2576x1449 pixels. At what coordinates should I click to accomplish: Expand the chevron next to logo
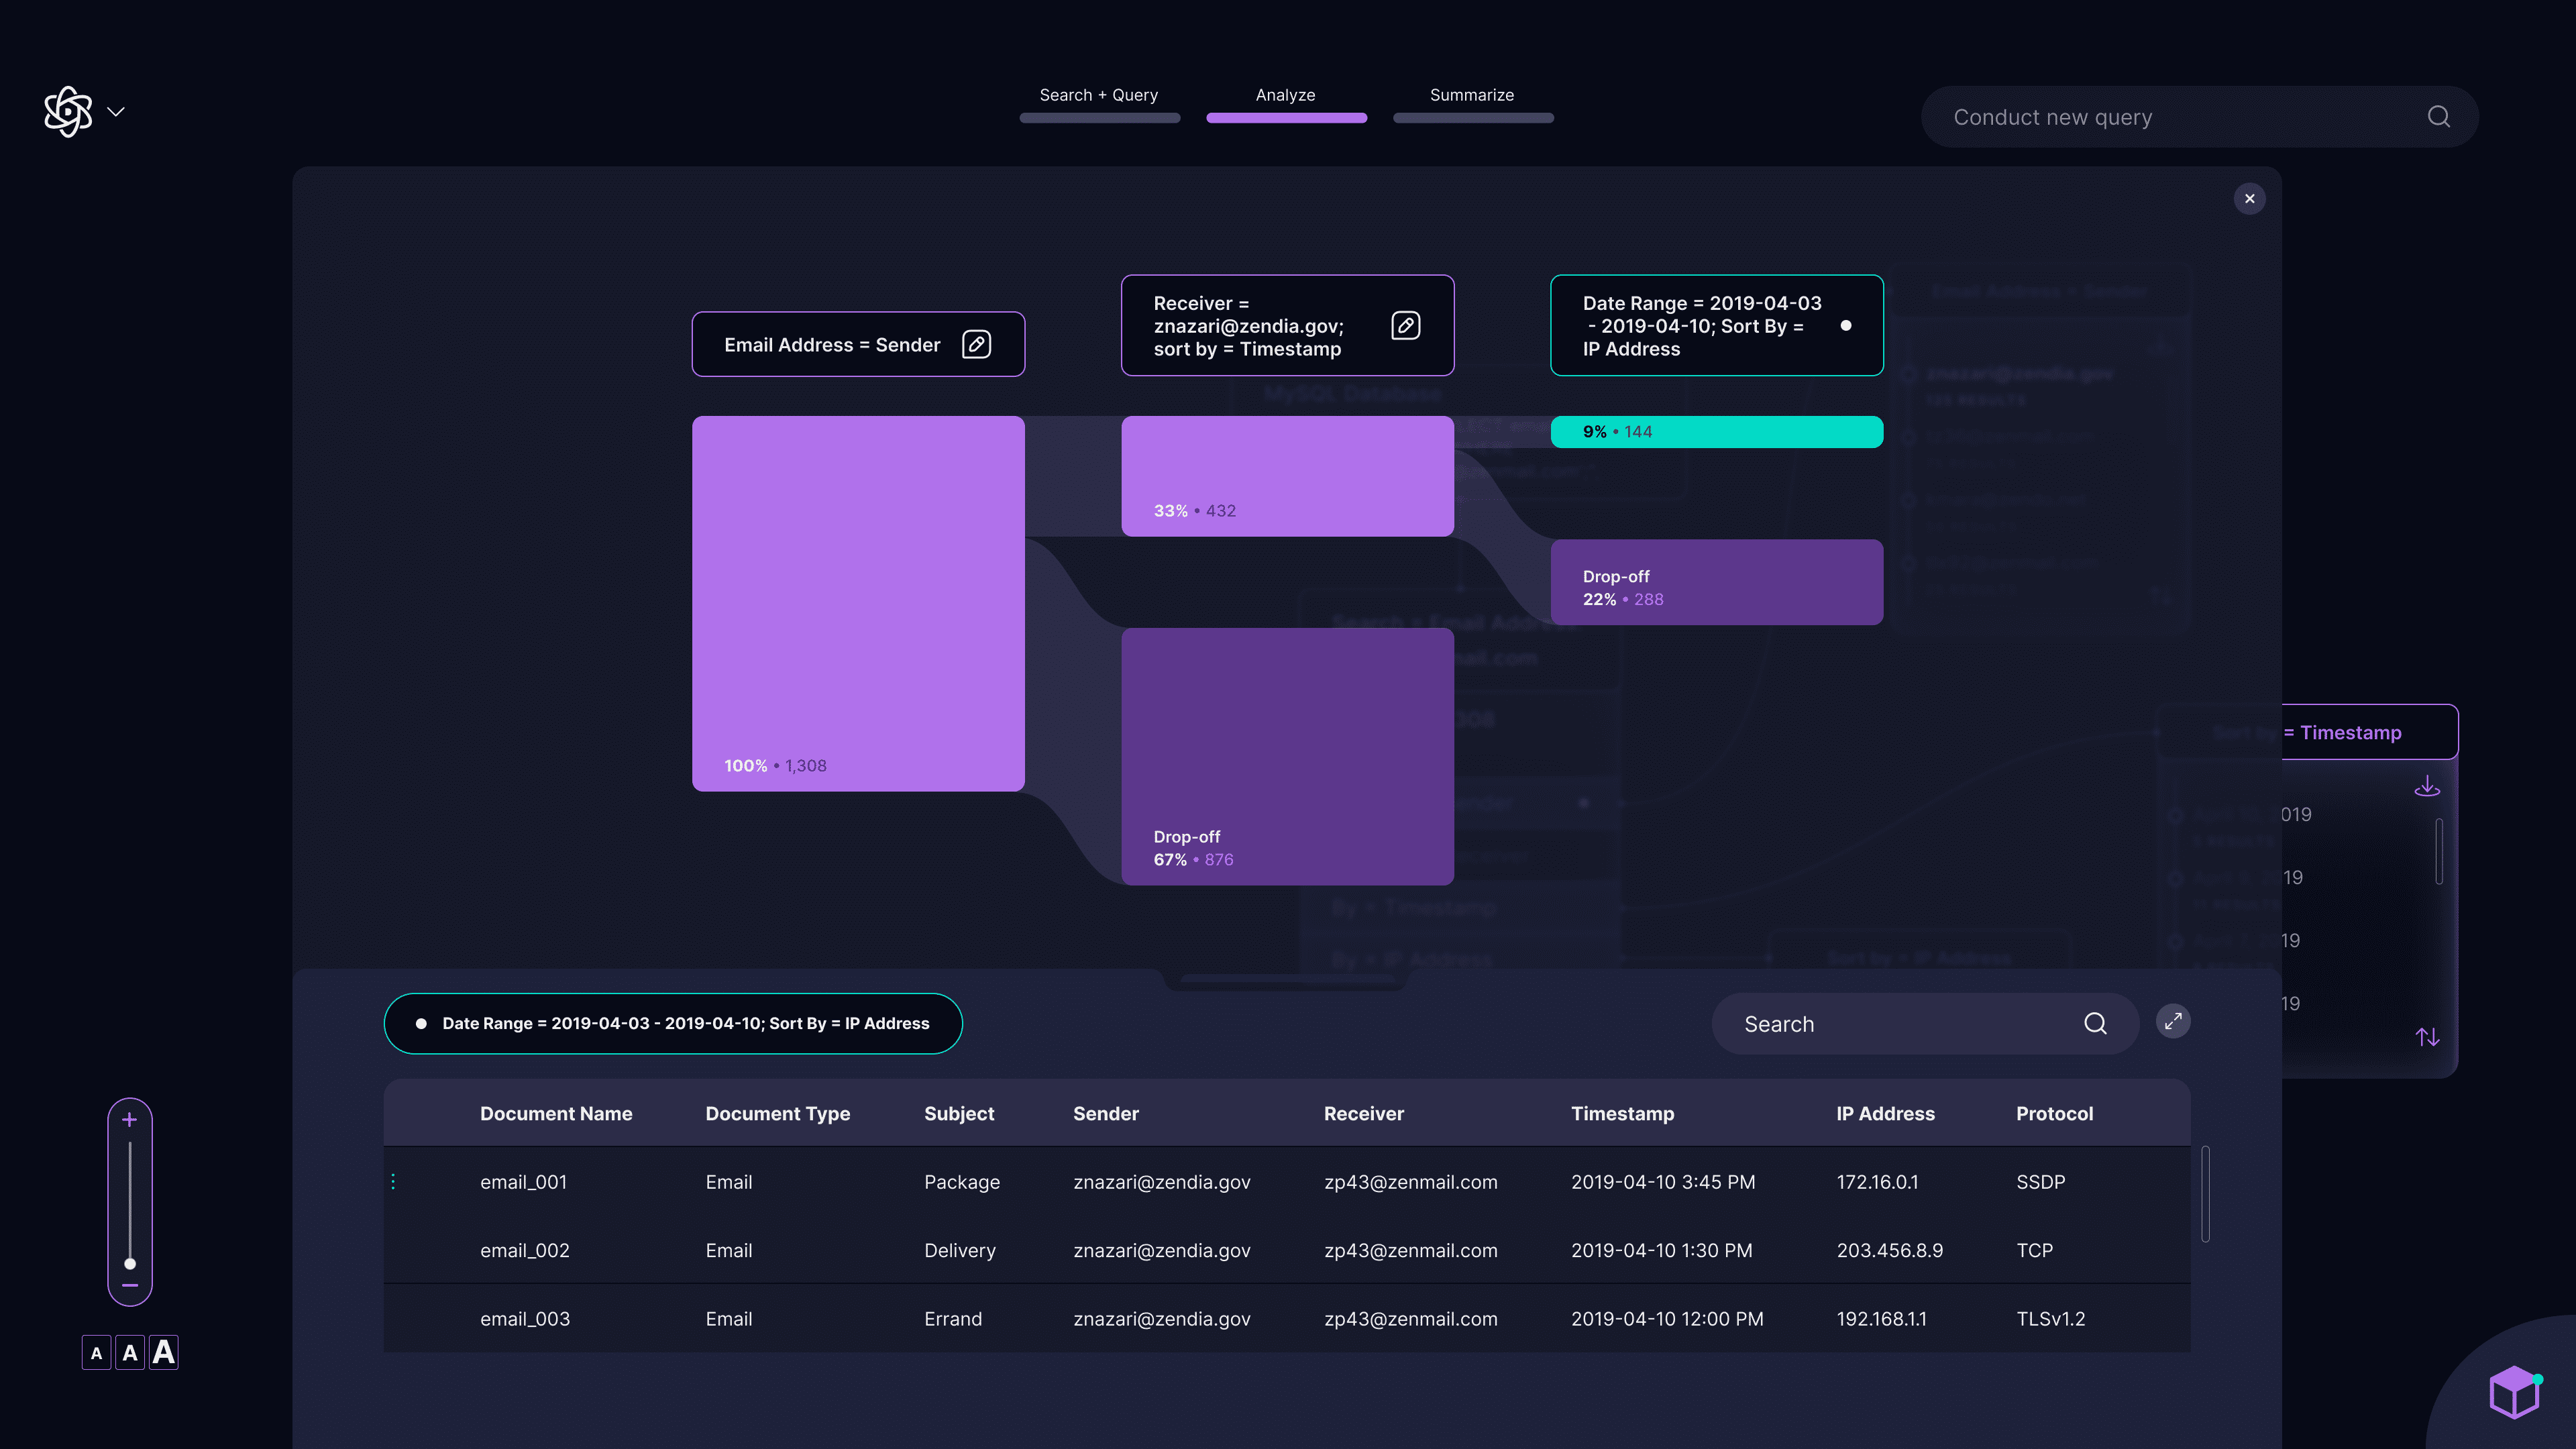[x=116, y=112]
